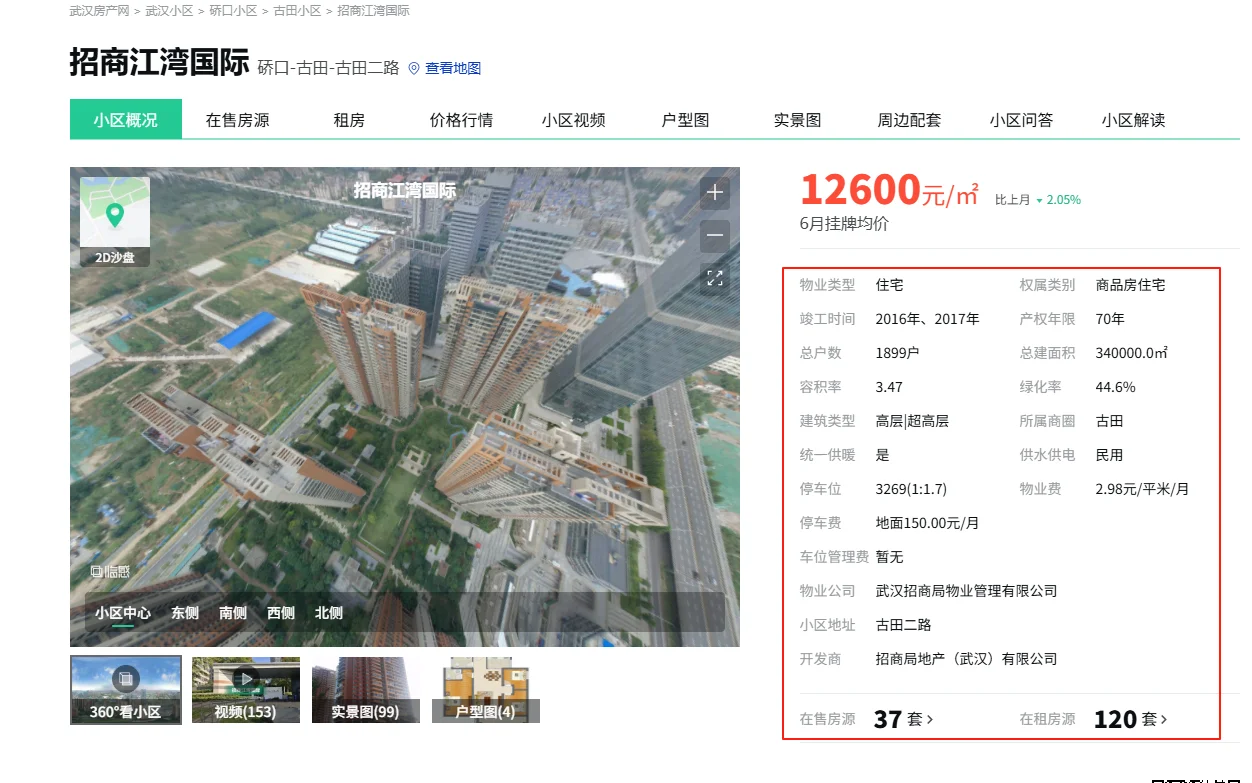1252x783 pixels.
Task: Click the 商品房住宅 ownership value
Action: coord(1130,285)
